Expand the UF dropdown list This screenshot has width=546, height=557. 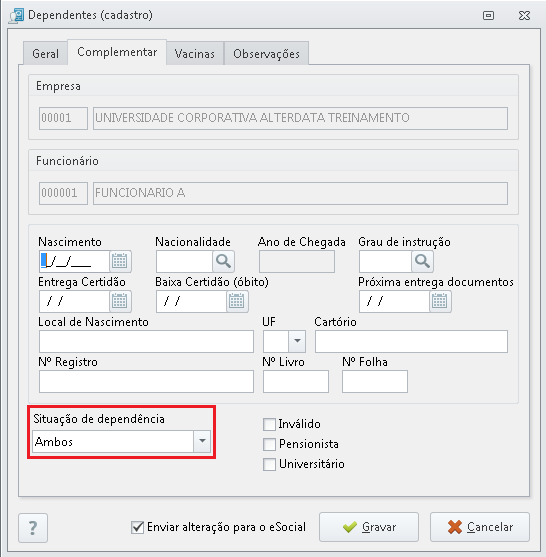pyautogui.click(x=297, y=341)
